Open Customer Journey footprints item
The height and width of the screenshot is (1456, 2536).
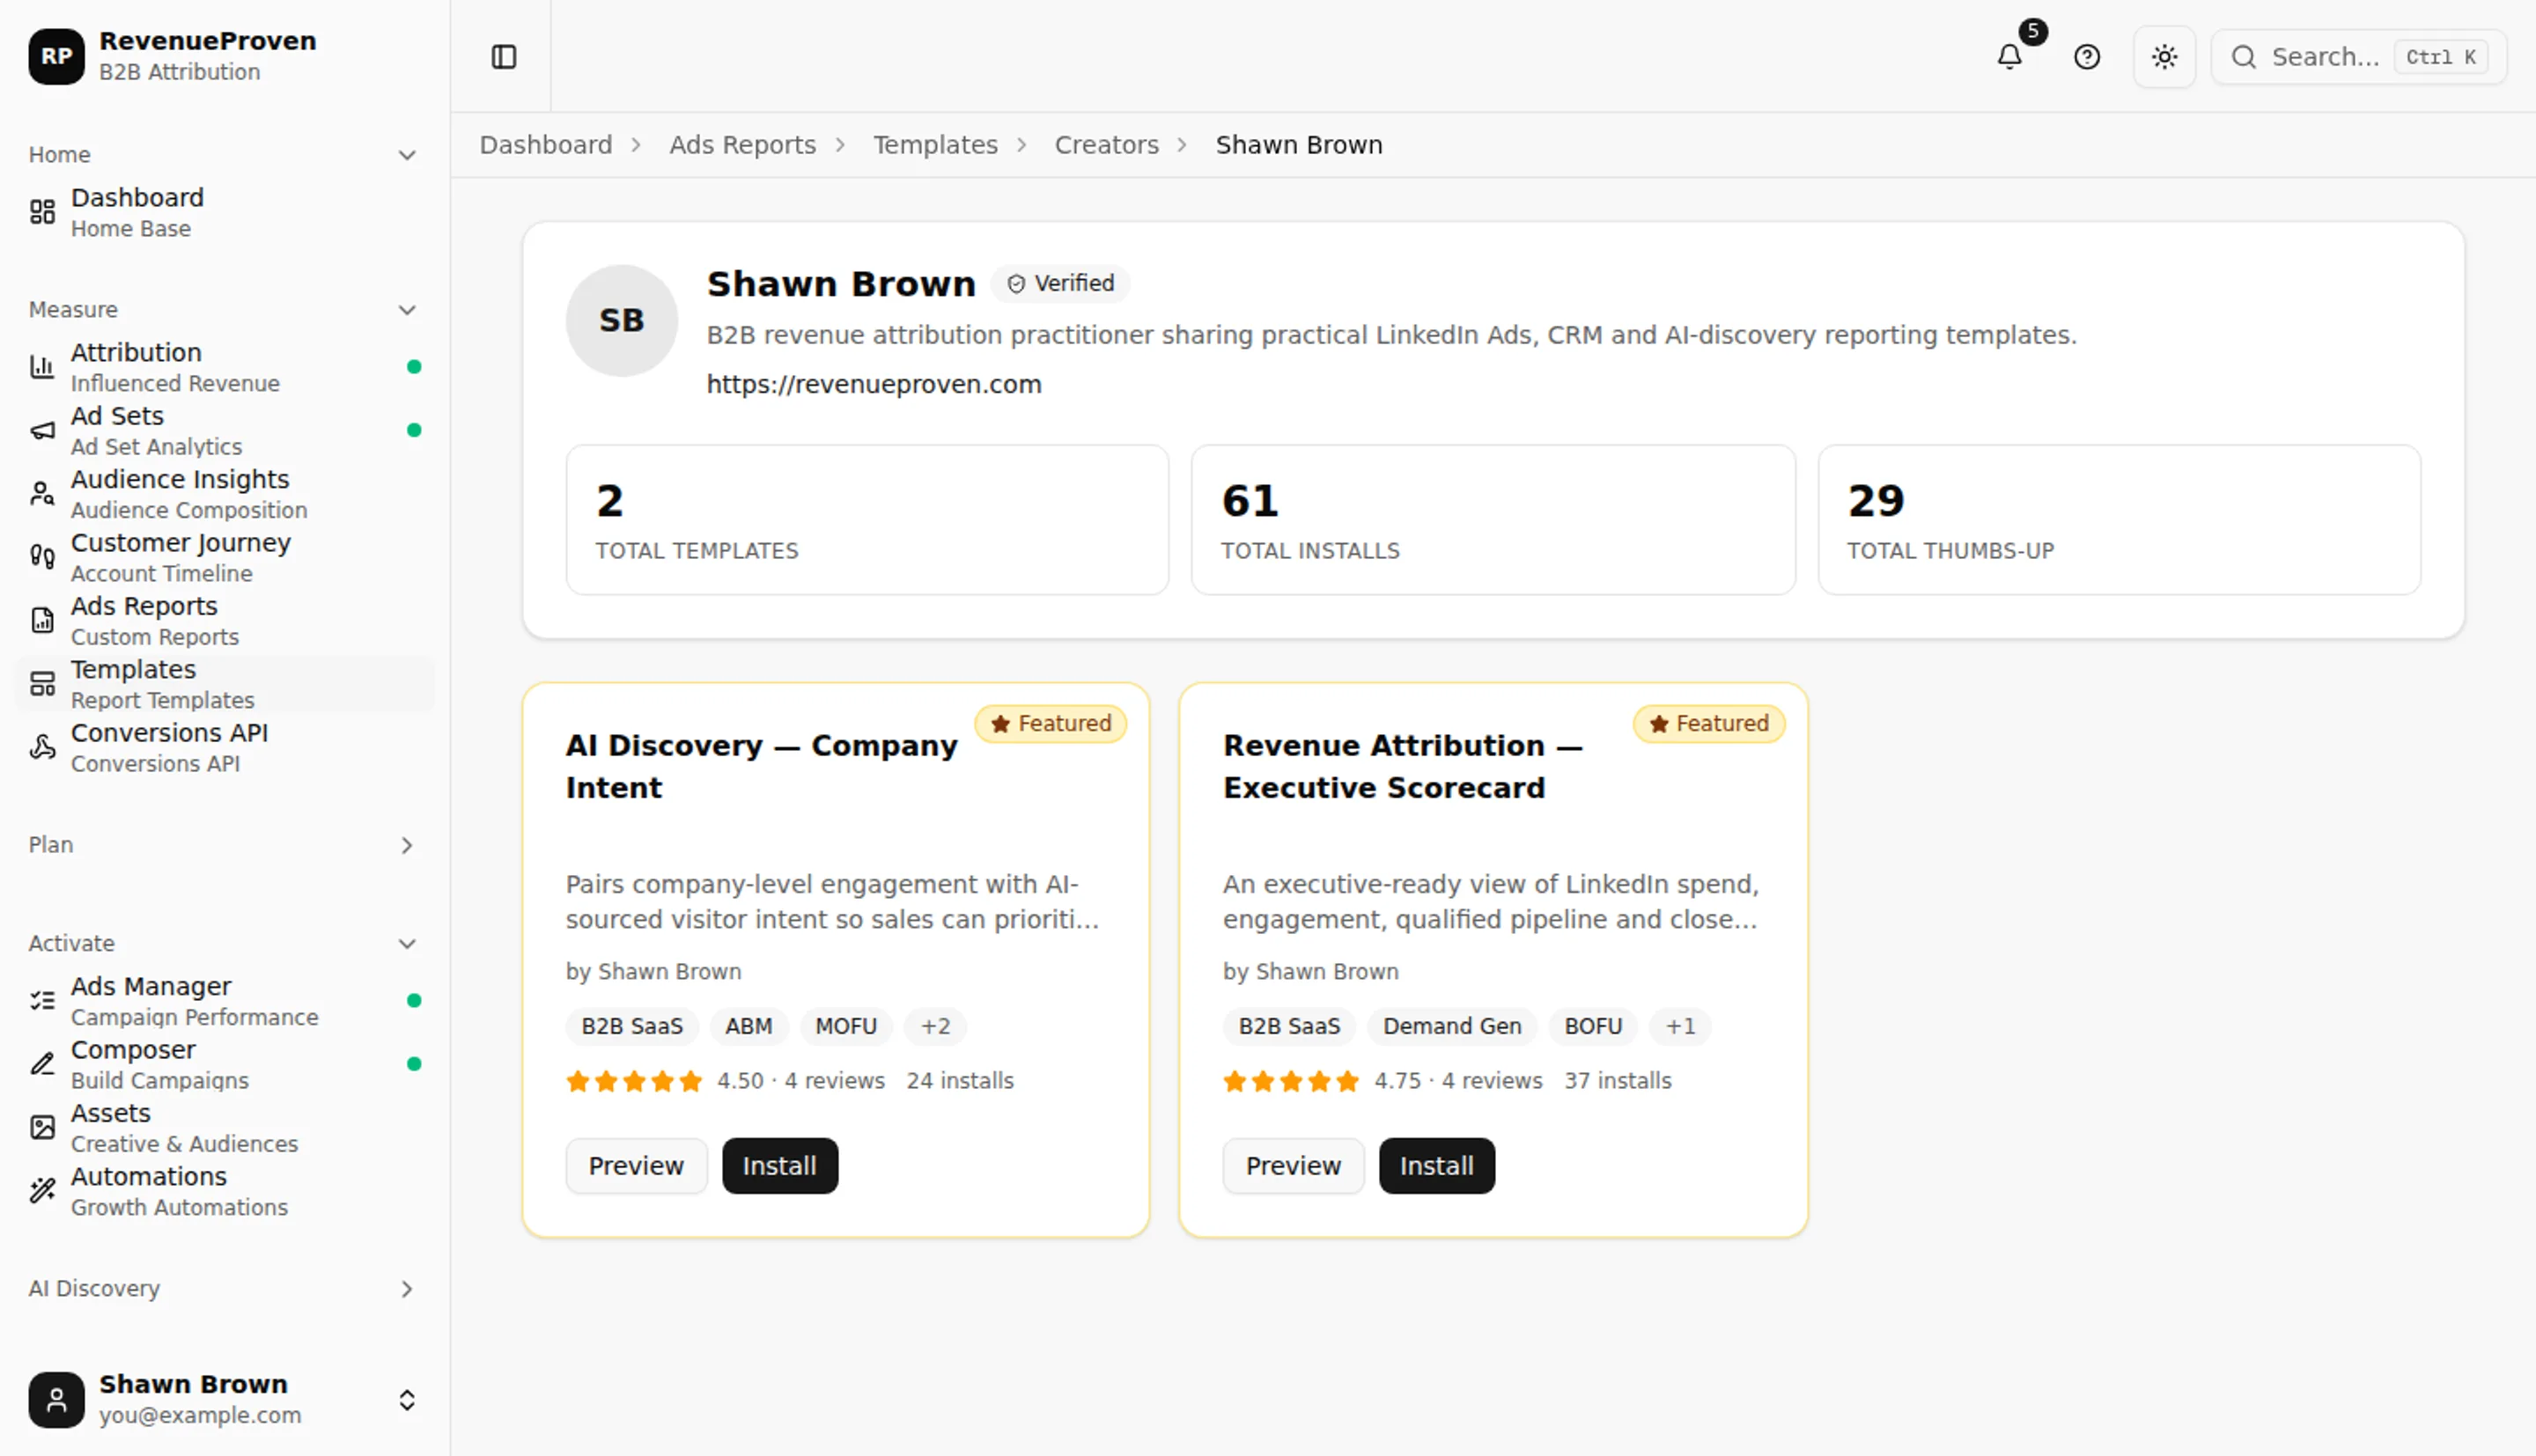tap(224, 557)
